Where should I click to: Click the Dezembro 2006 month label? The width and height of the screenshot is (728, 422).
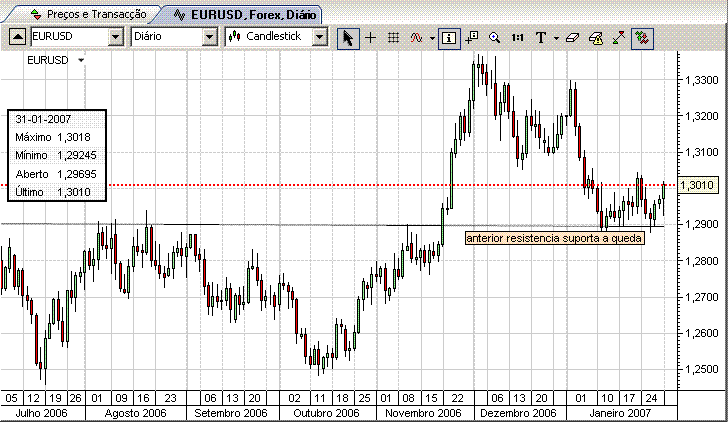coord(518,413)
